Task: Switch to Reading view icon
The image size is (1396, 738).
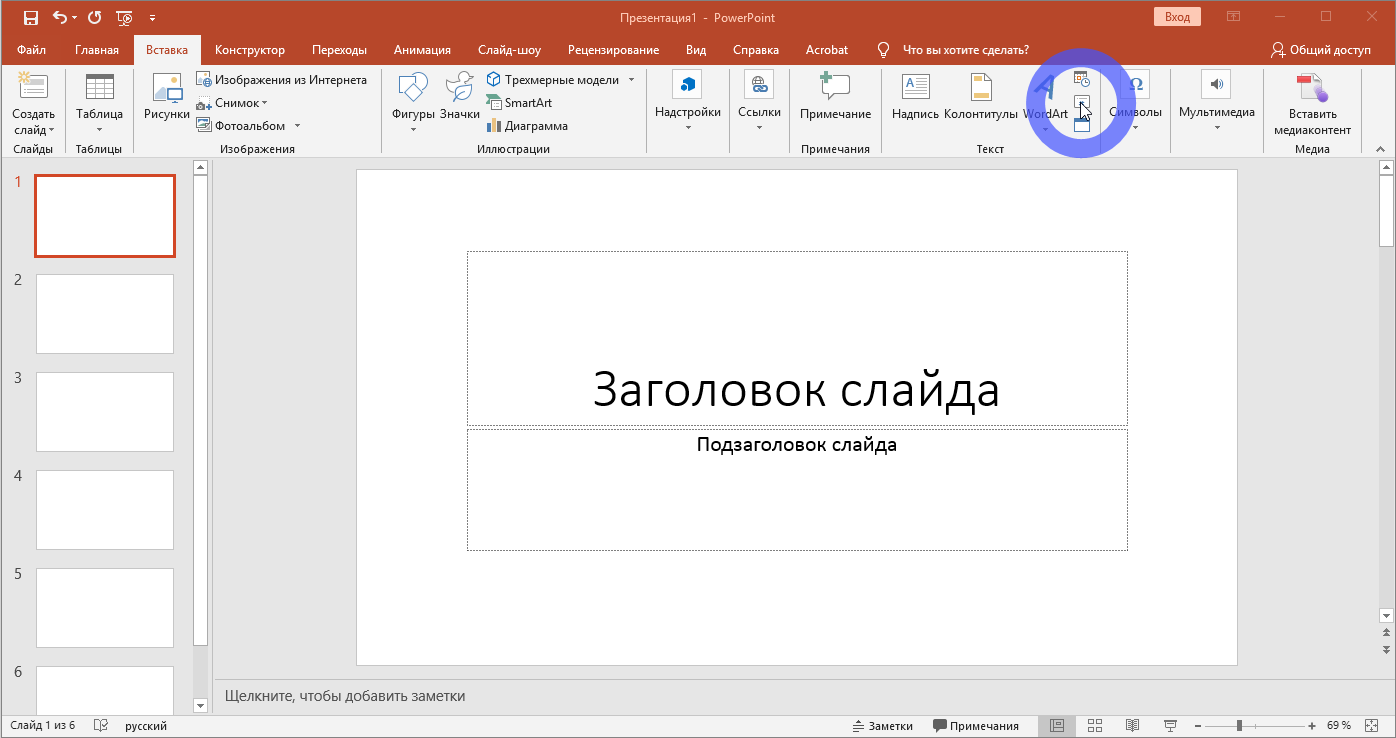Action: point(1133,726)
